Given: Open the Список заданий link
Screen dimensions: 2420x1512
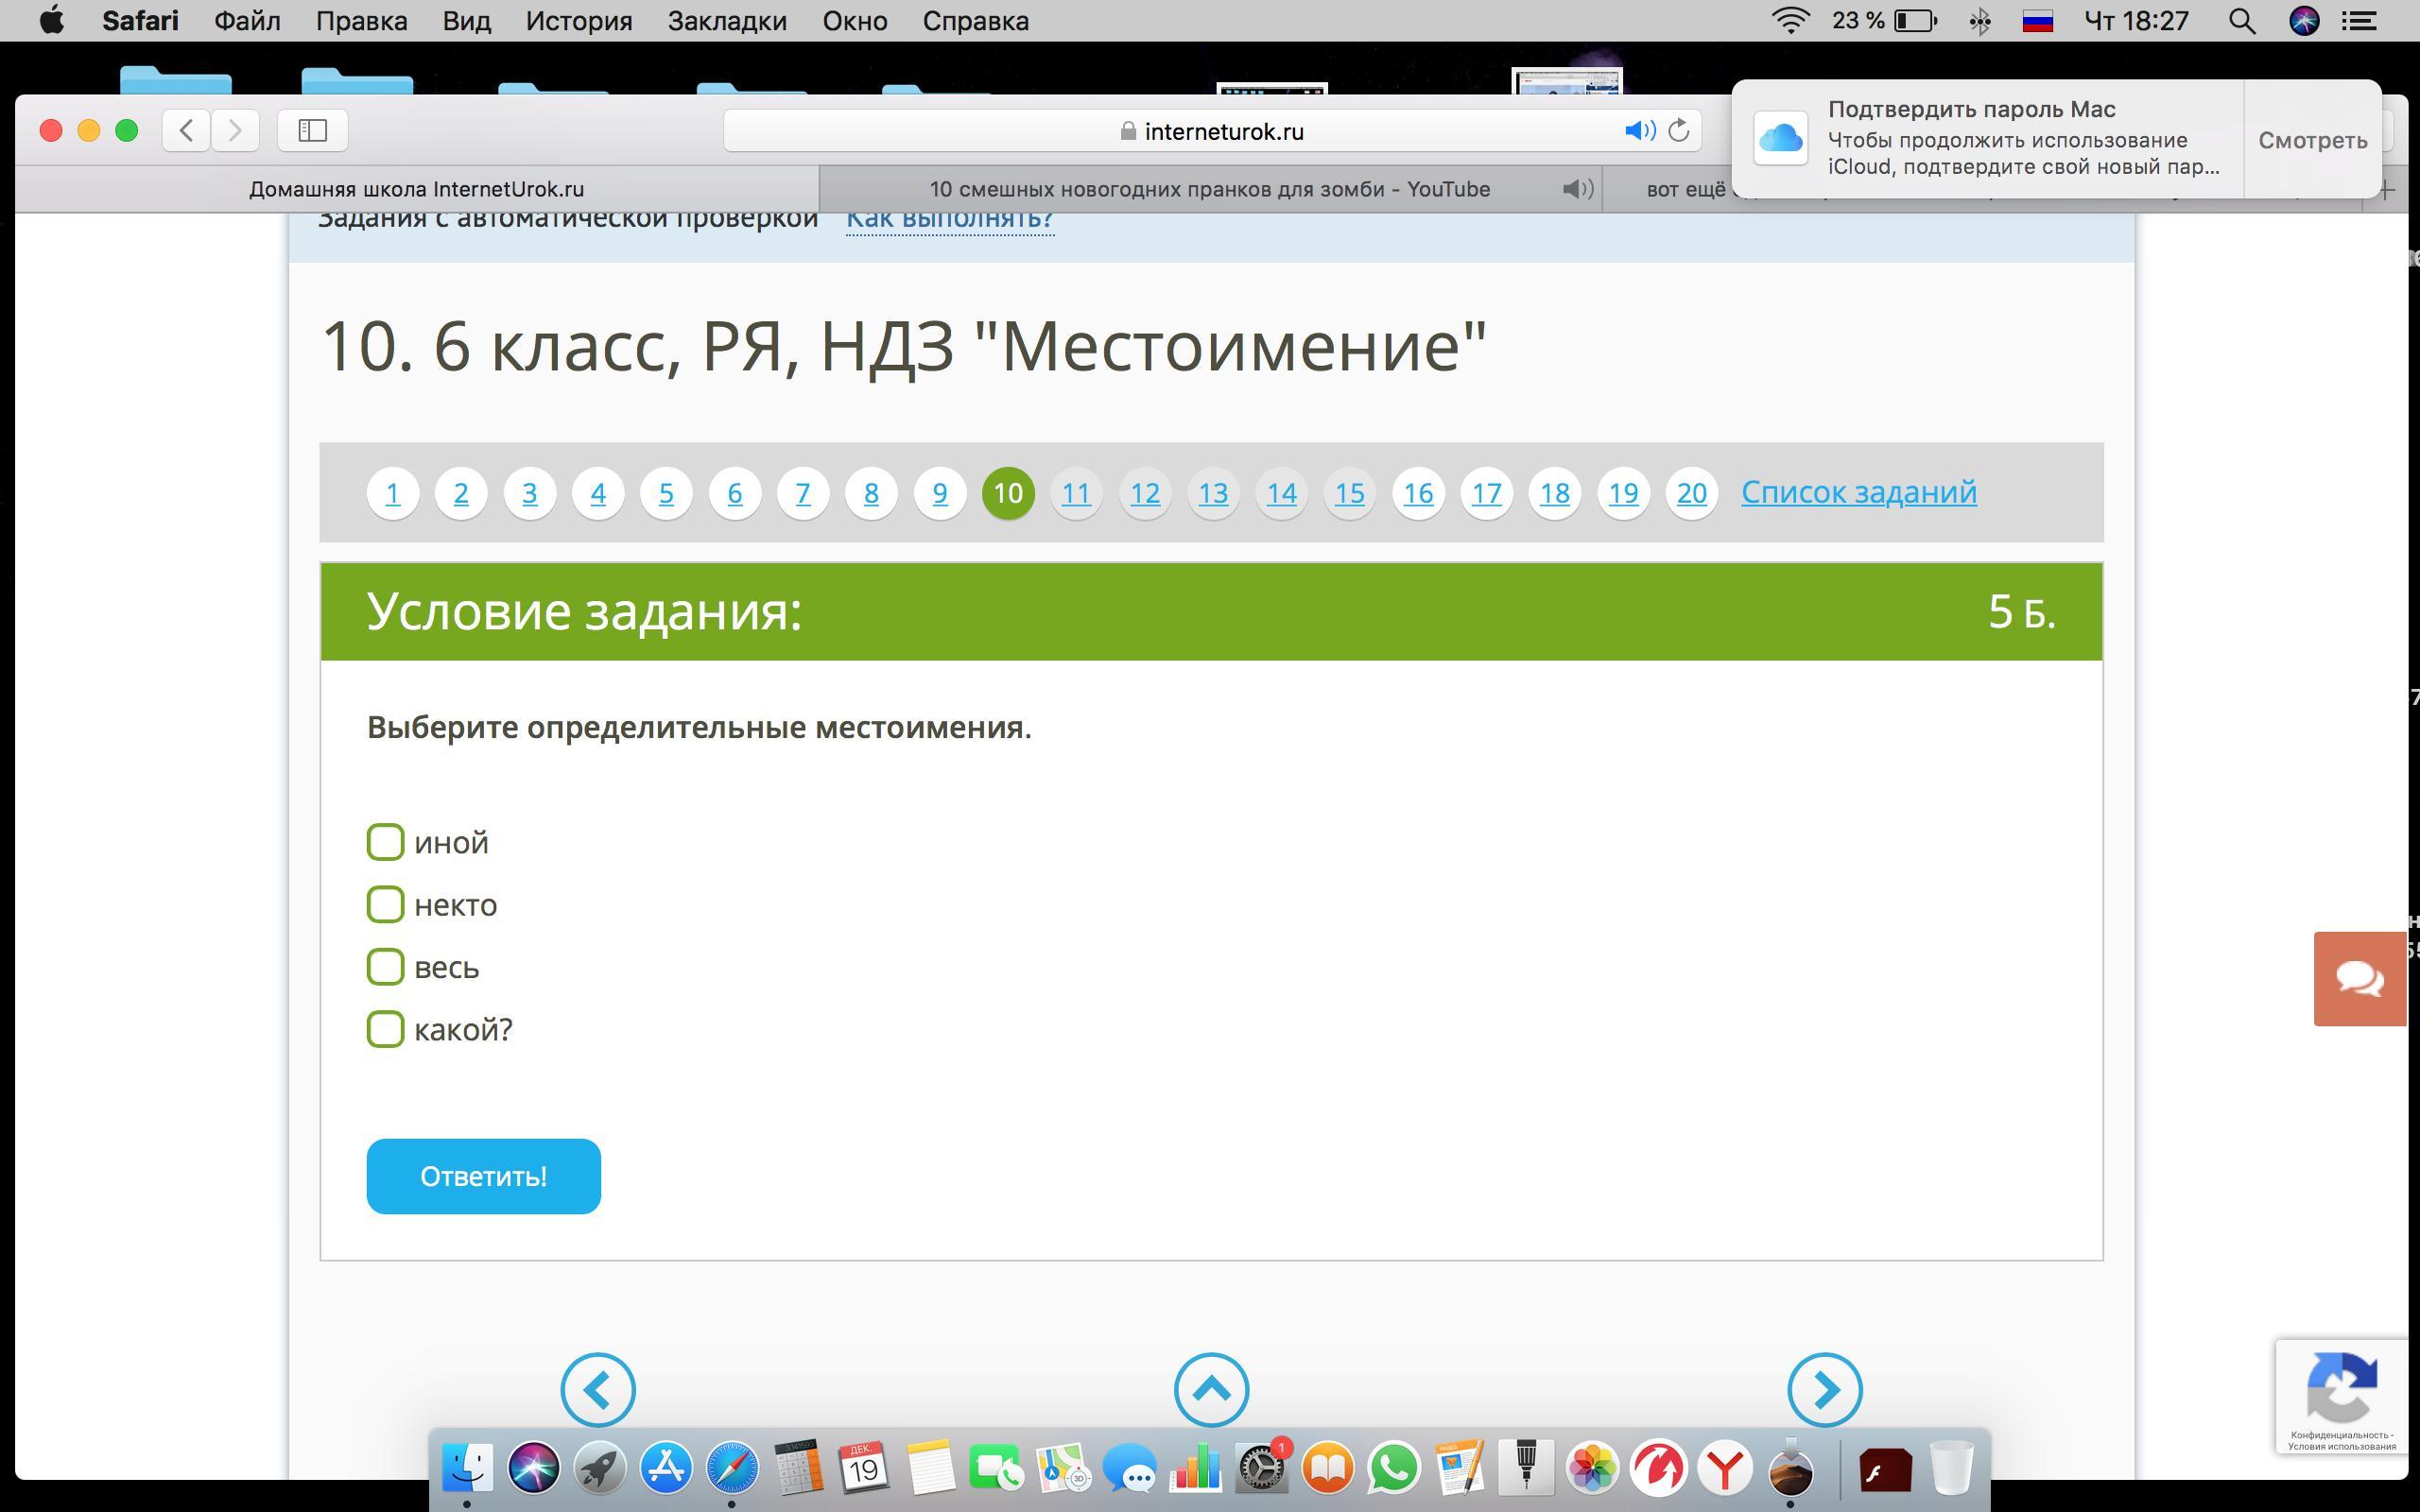Looking at the screenshot, I should (x=1858, y=492).
